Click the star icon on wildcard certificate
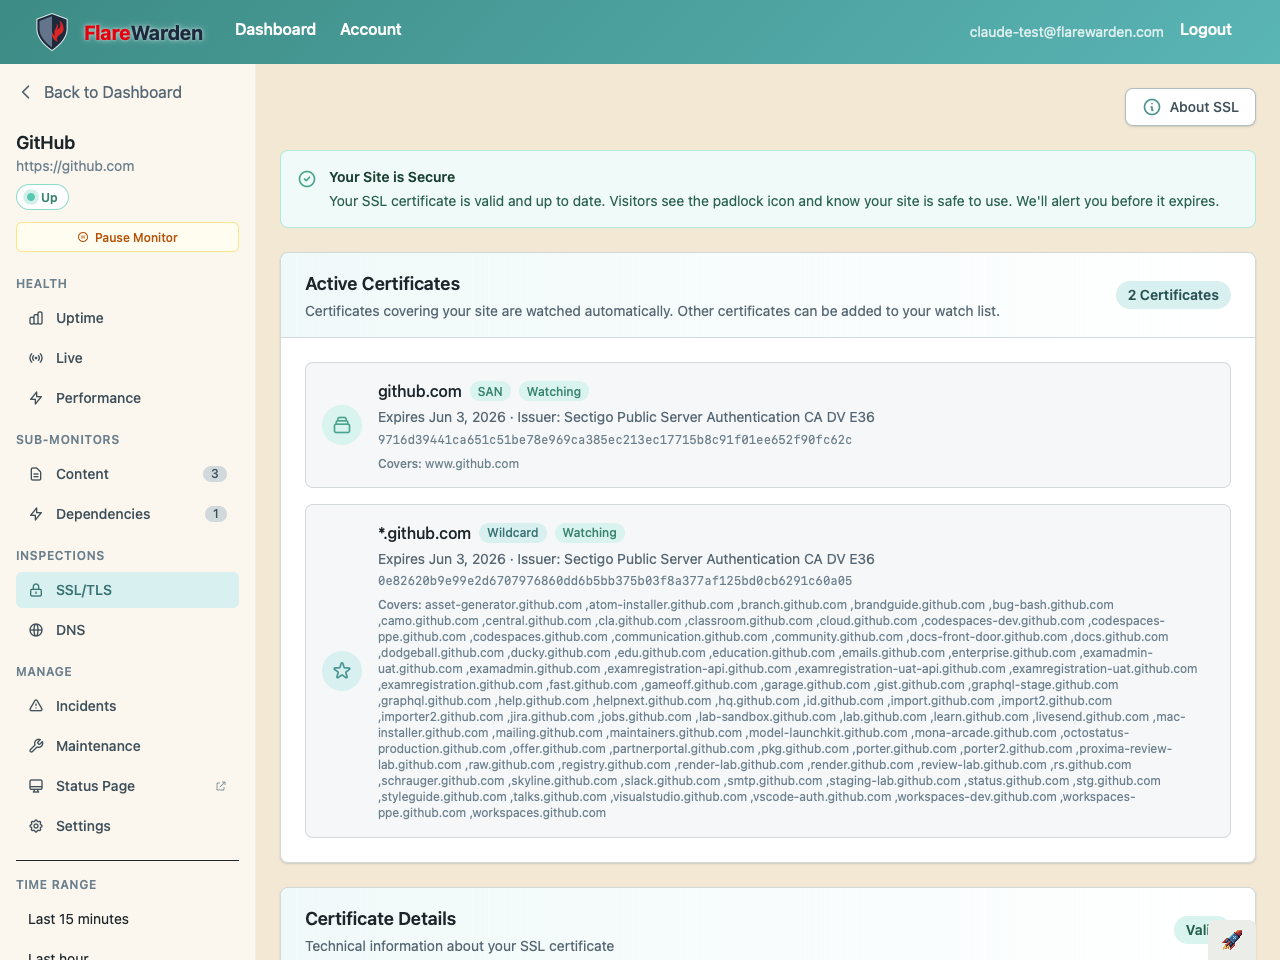This screenshot has width=1280, height=960. (x=342, y=670)
